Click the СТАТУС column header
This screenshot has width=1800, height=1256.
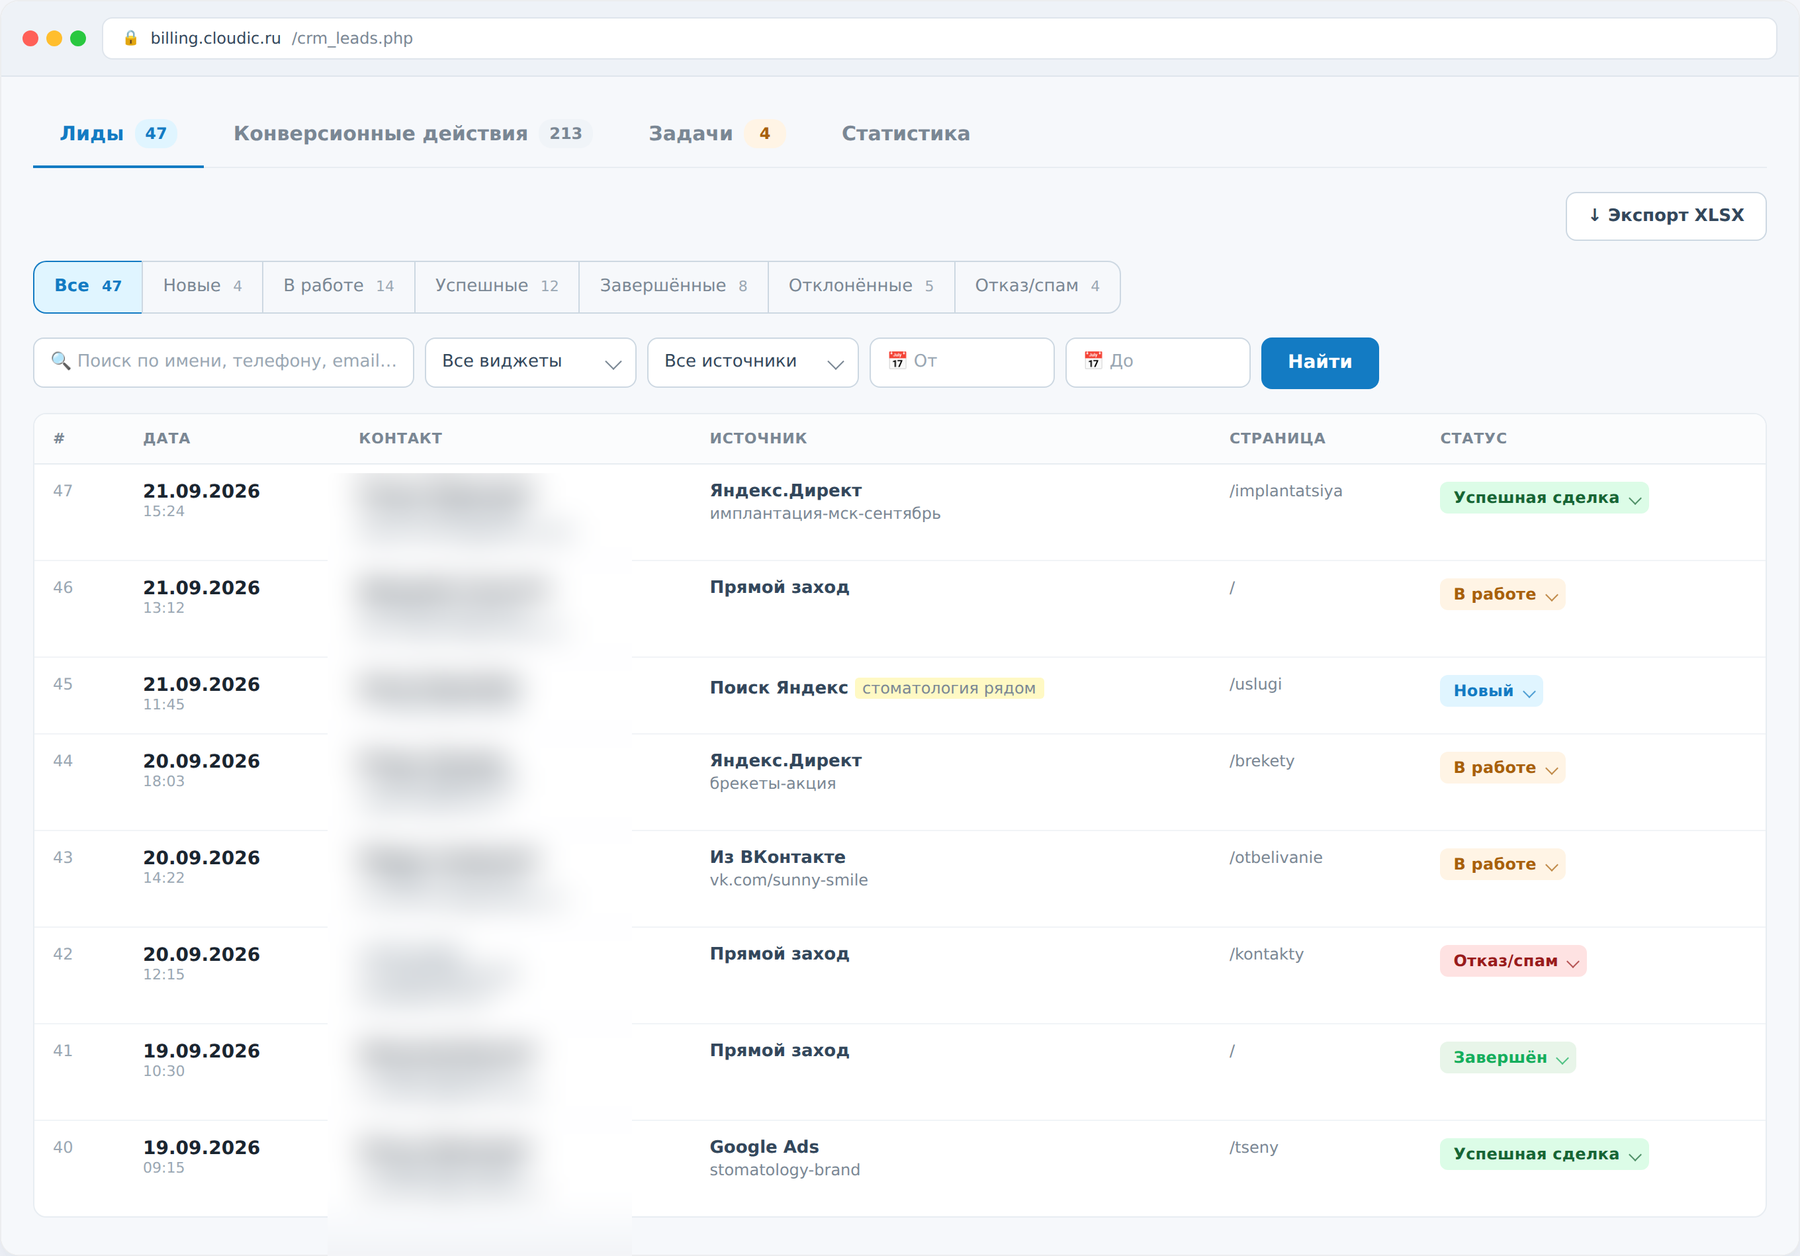click(x=1473, y=438)
